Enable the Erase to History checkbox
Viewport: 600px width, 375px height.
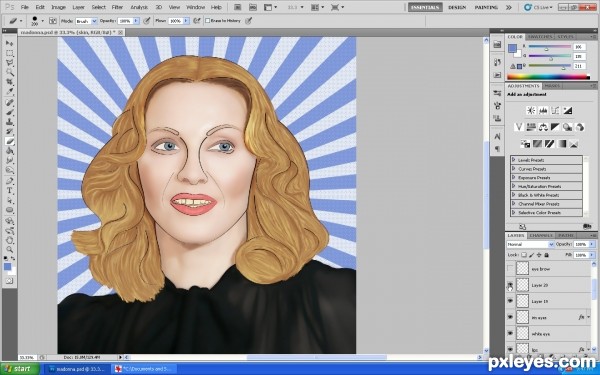(208, 21)
